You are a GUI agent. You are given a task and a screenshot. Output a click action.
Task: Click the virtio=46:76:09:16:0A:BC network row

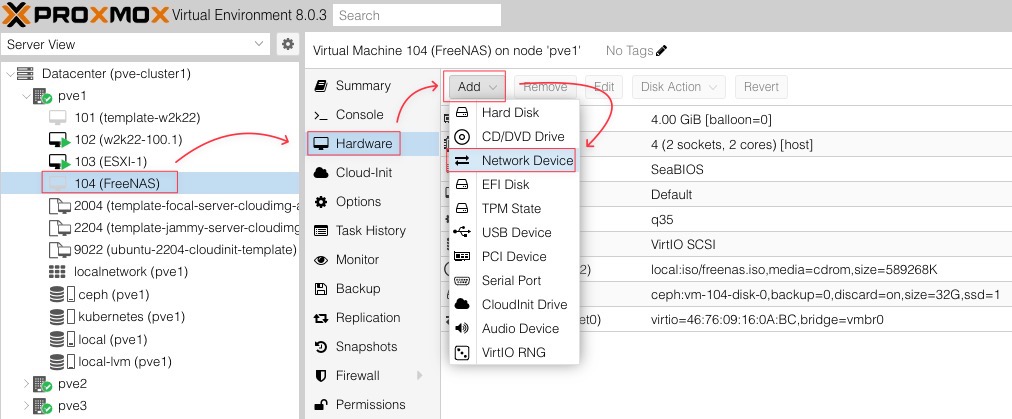pyautogui.click(x=727, y=320)
